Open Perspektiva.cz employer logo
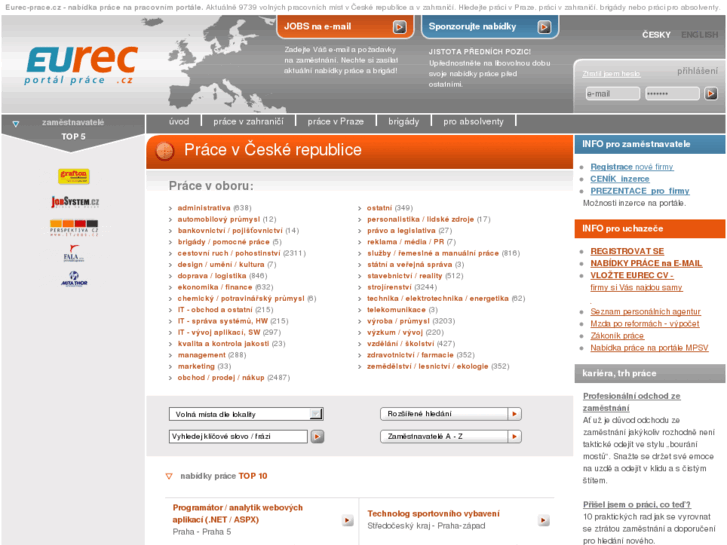This screenshot has width=727, height=545. coord(74,228)
